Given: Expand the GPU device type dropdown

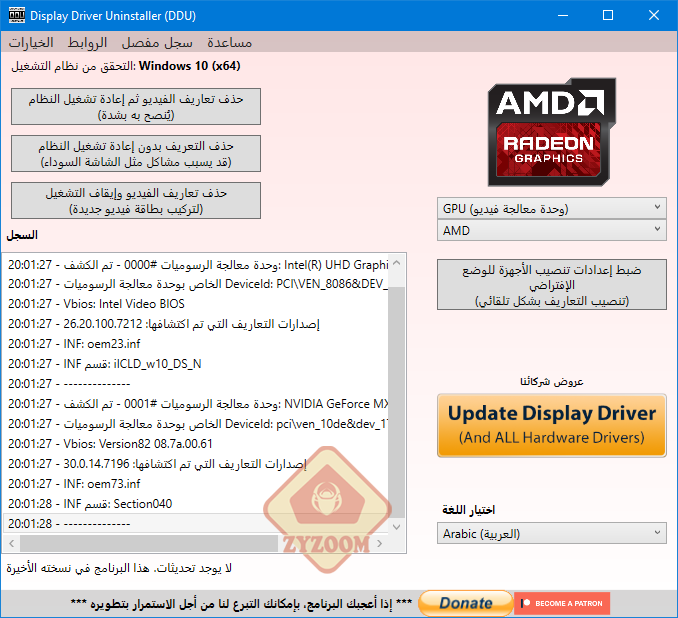Looking at the screenshot, I should coord(552,208).
